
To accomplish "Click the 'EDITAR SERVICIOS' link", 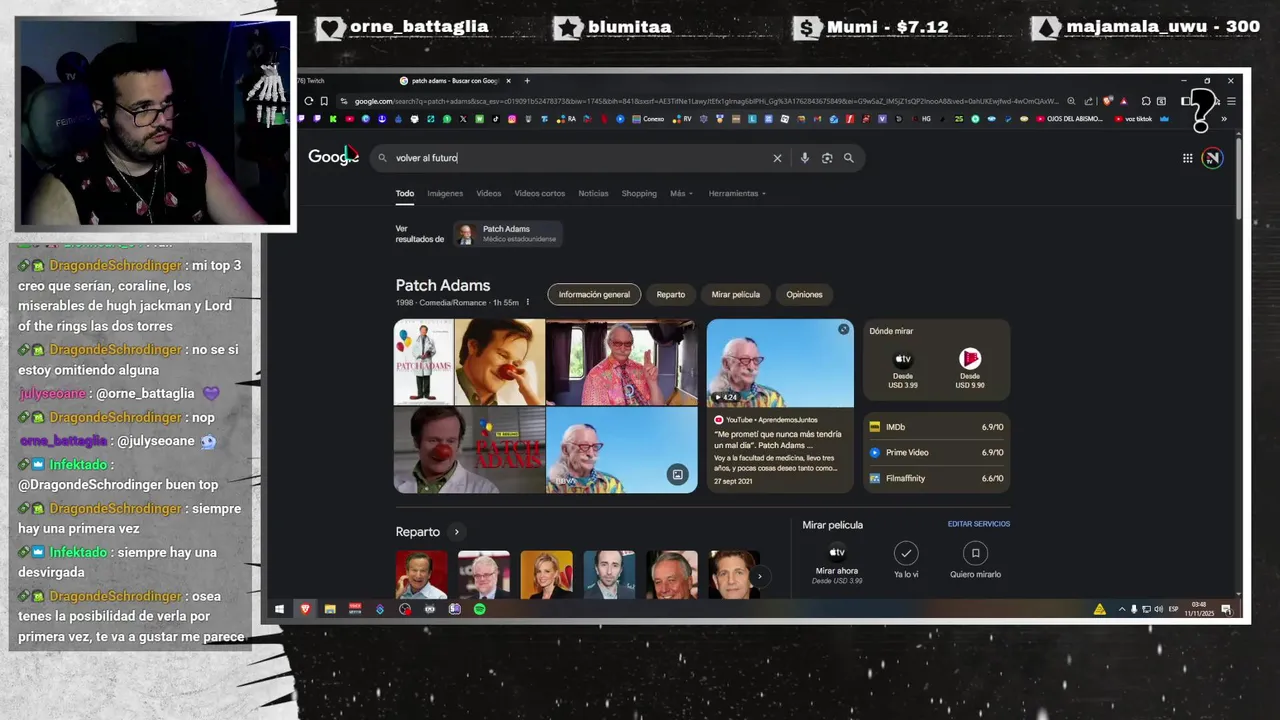I will pos(979,524).
